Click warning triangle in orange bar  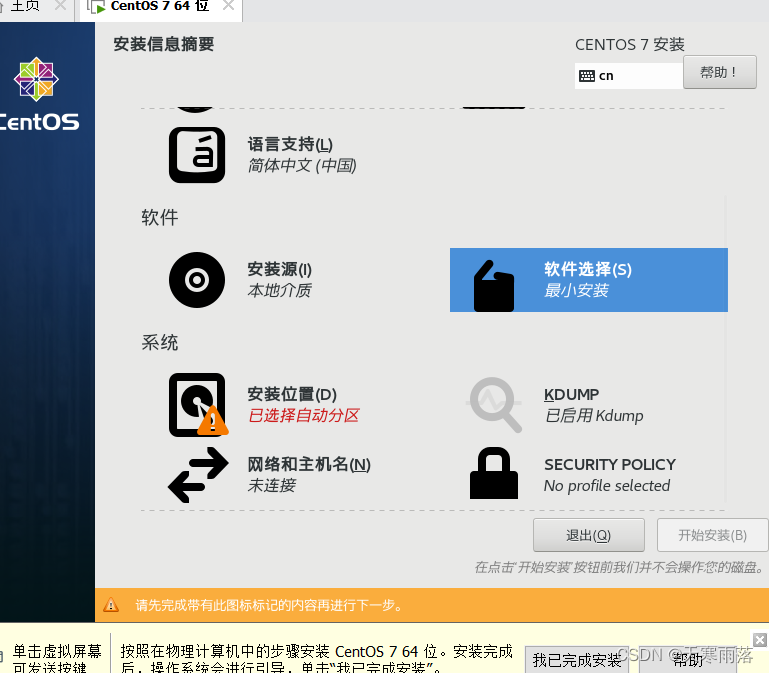click(111, 605)
